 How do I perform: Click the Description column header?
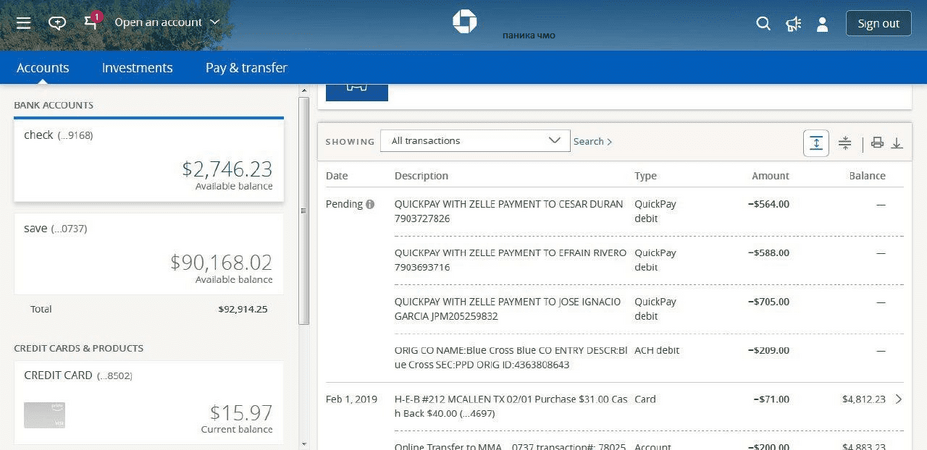(421, 176)
